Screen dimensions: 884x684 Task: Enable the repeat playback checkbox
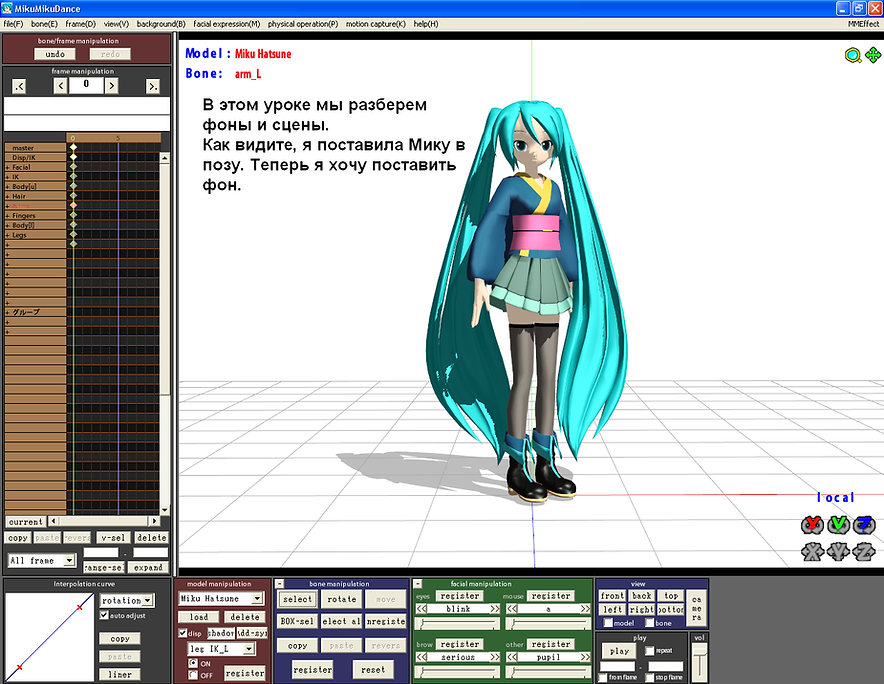tap(650, 650)
